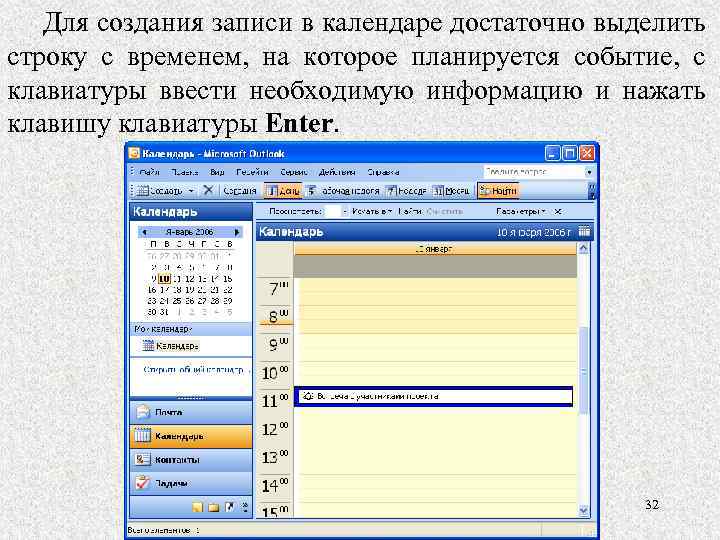
Task: Click the Просмотреть search field
Action: coord(332,211)
